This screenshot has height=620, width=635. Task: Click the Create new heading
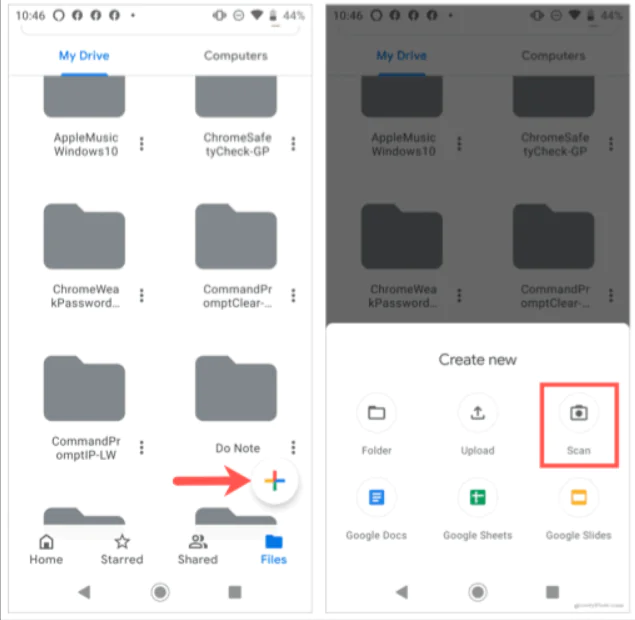tap(477, 360)
